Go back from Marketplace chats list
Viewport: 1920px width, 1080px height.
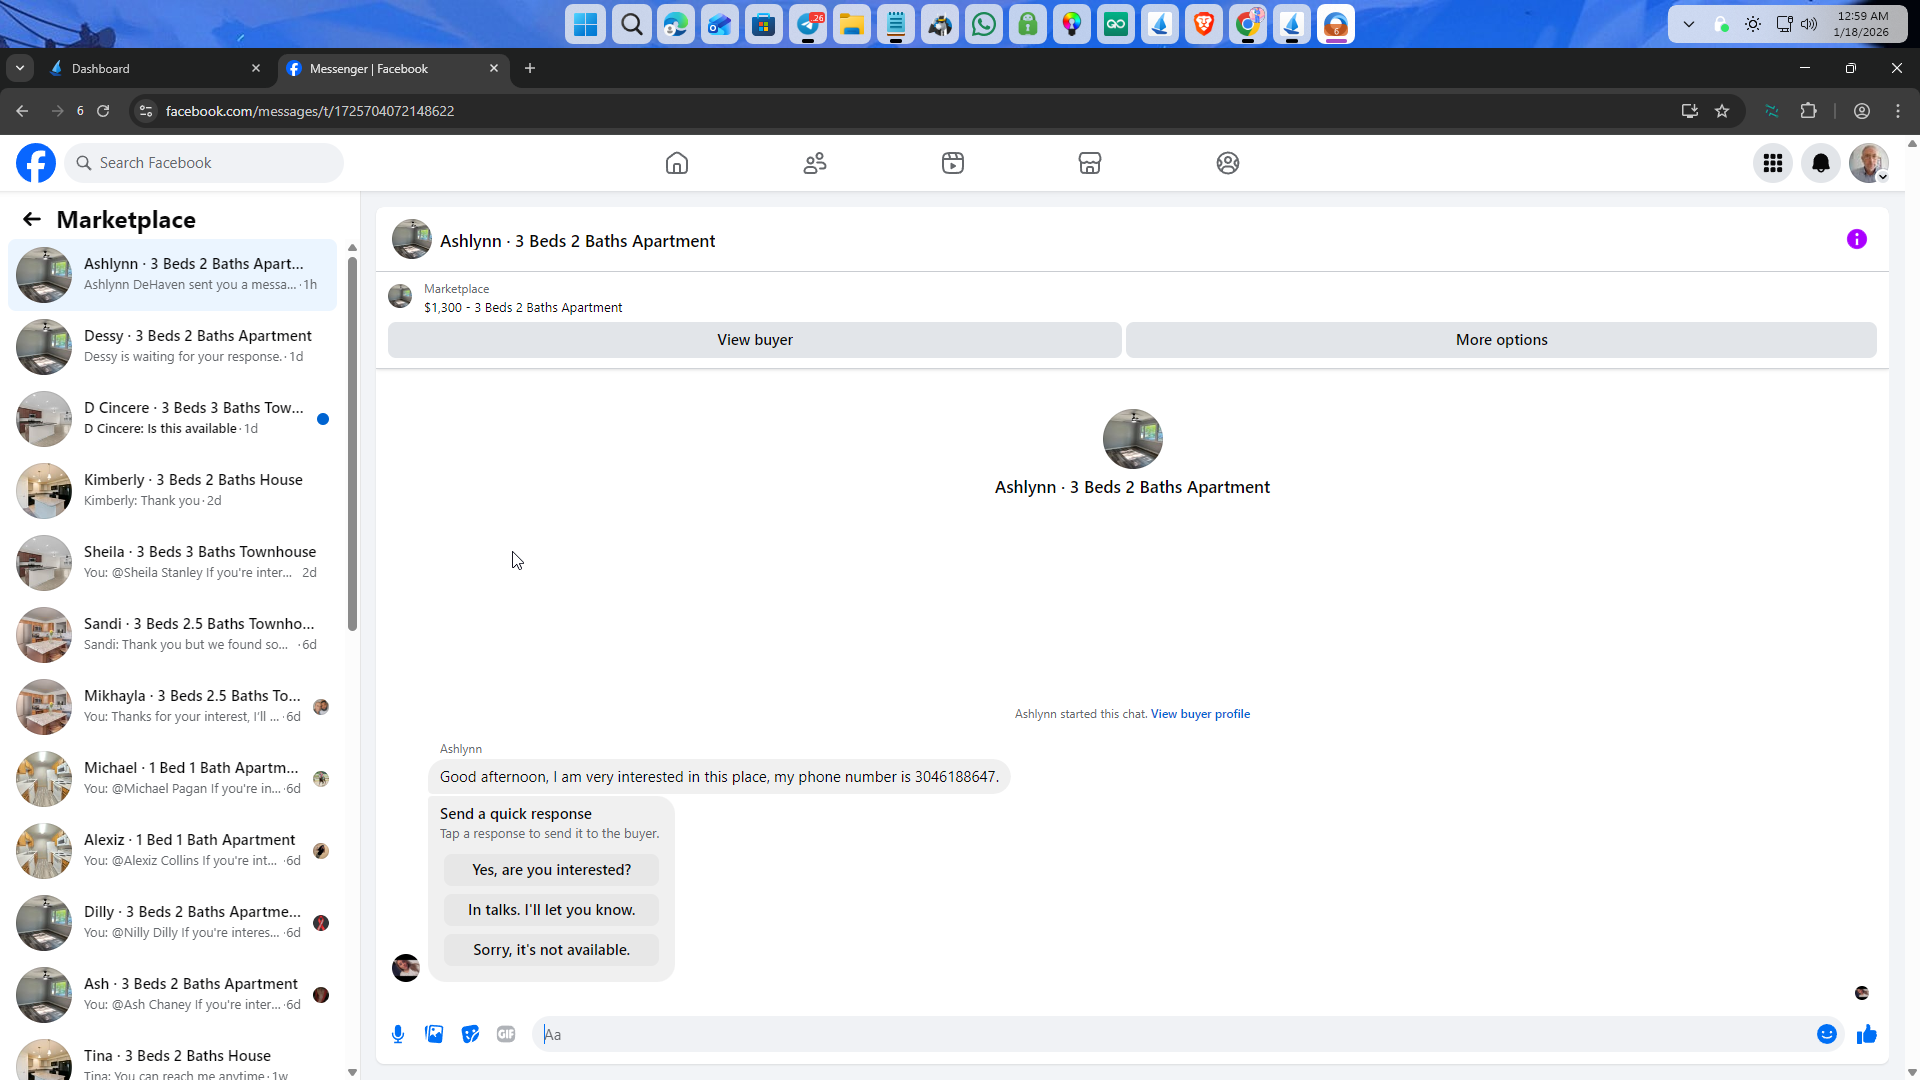[32, 219]
